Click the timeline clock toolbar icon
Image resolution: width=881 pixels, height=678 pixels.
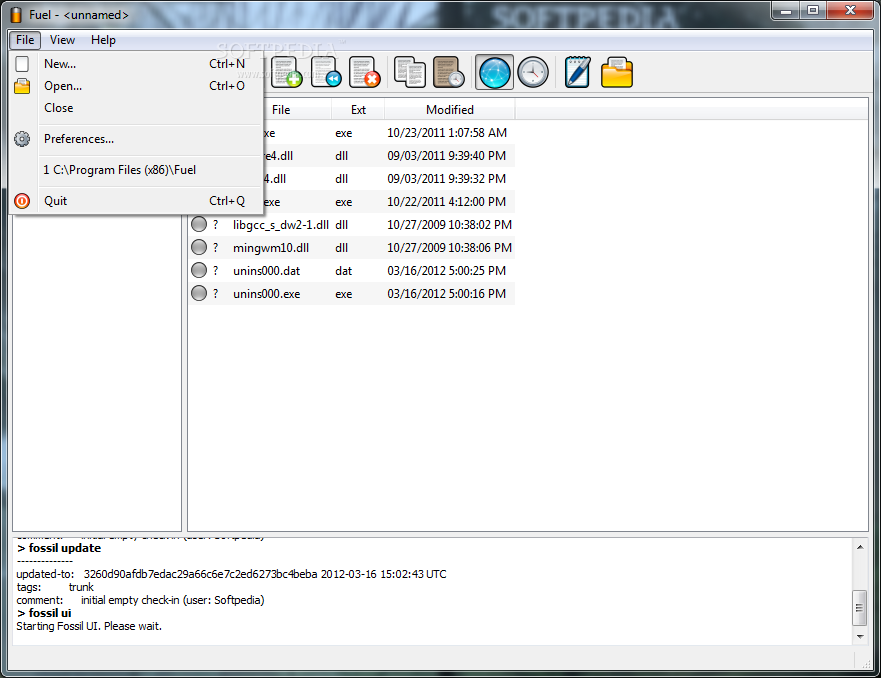(533, 72)
